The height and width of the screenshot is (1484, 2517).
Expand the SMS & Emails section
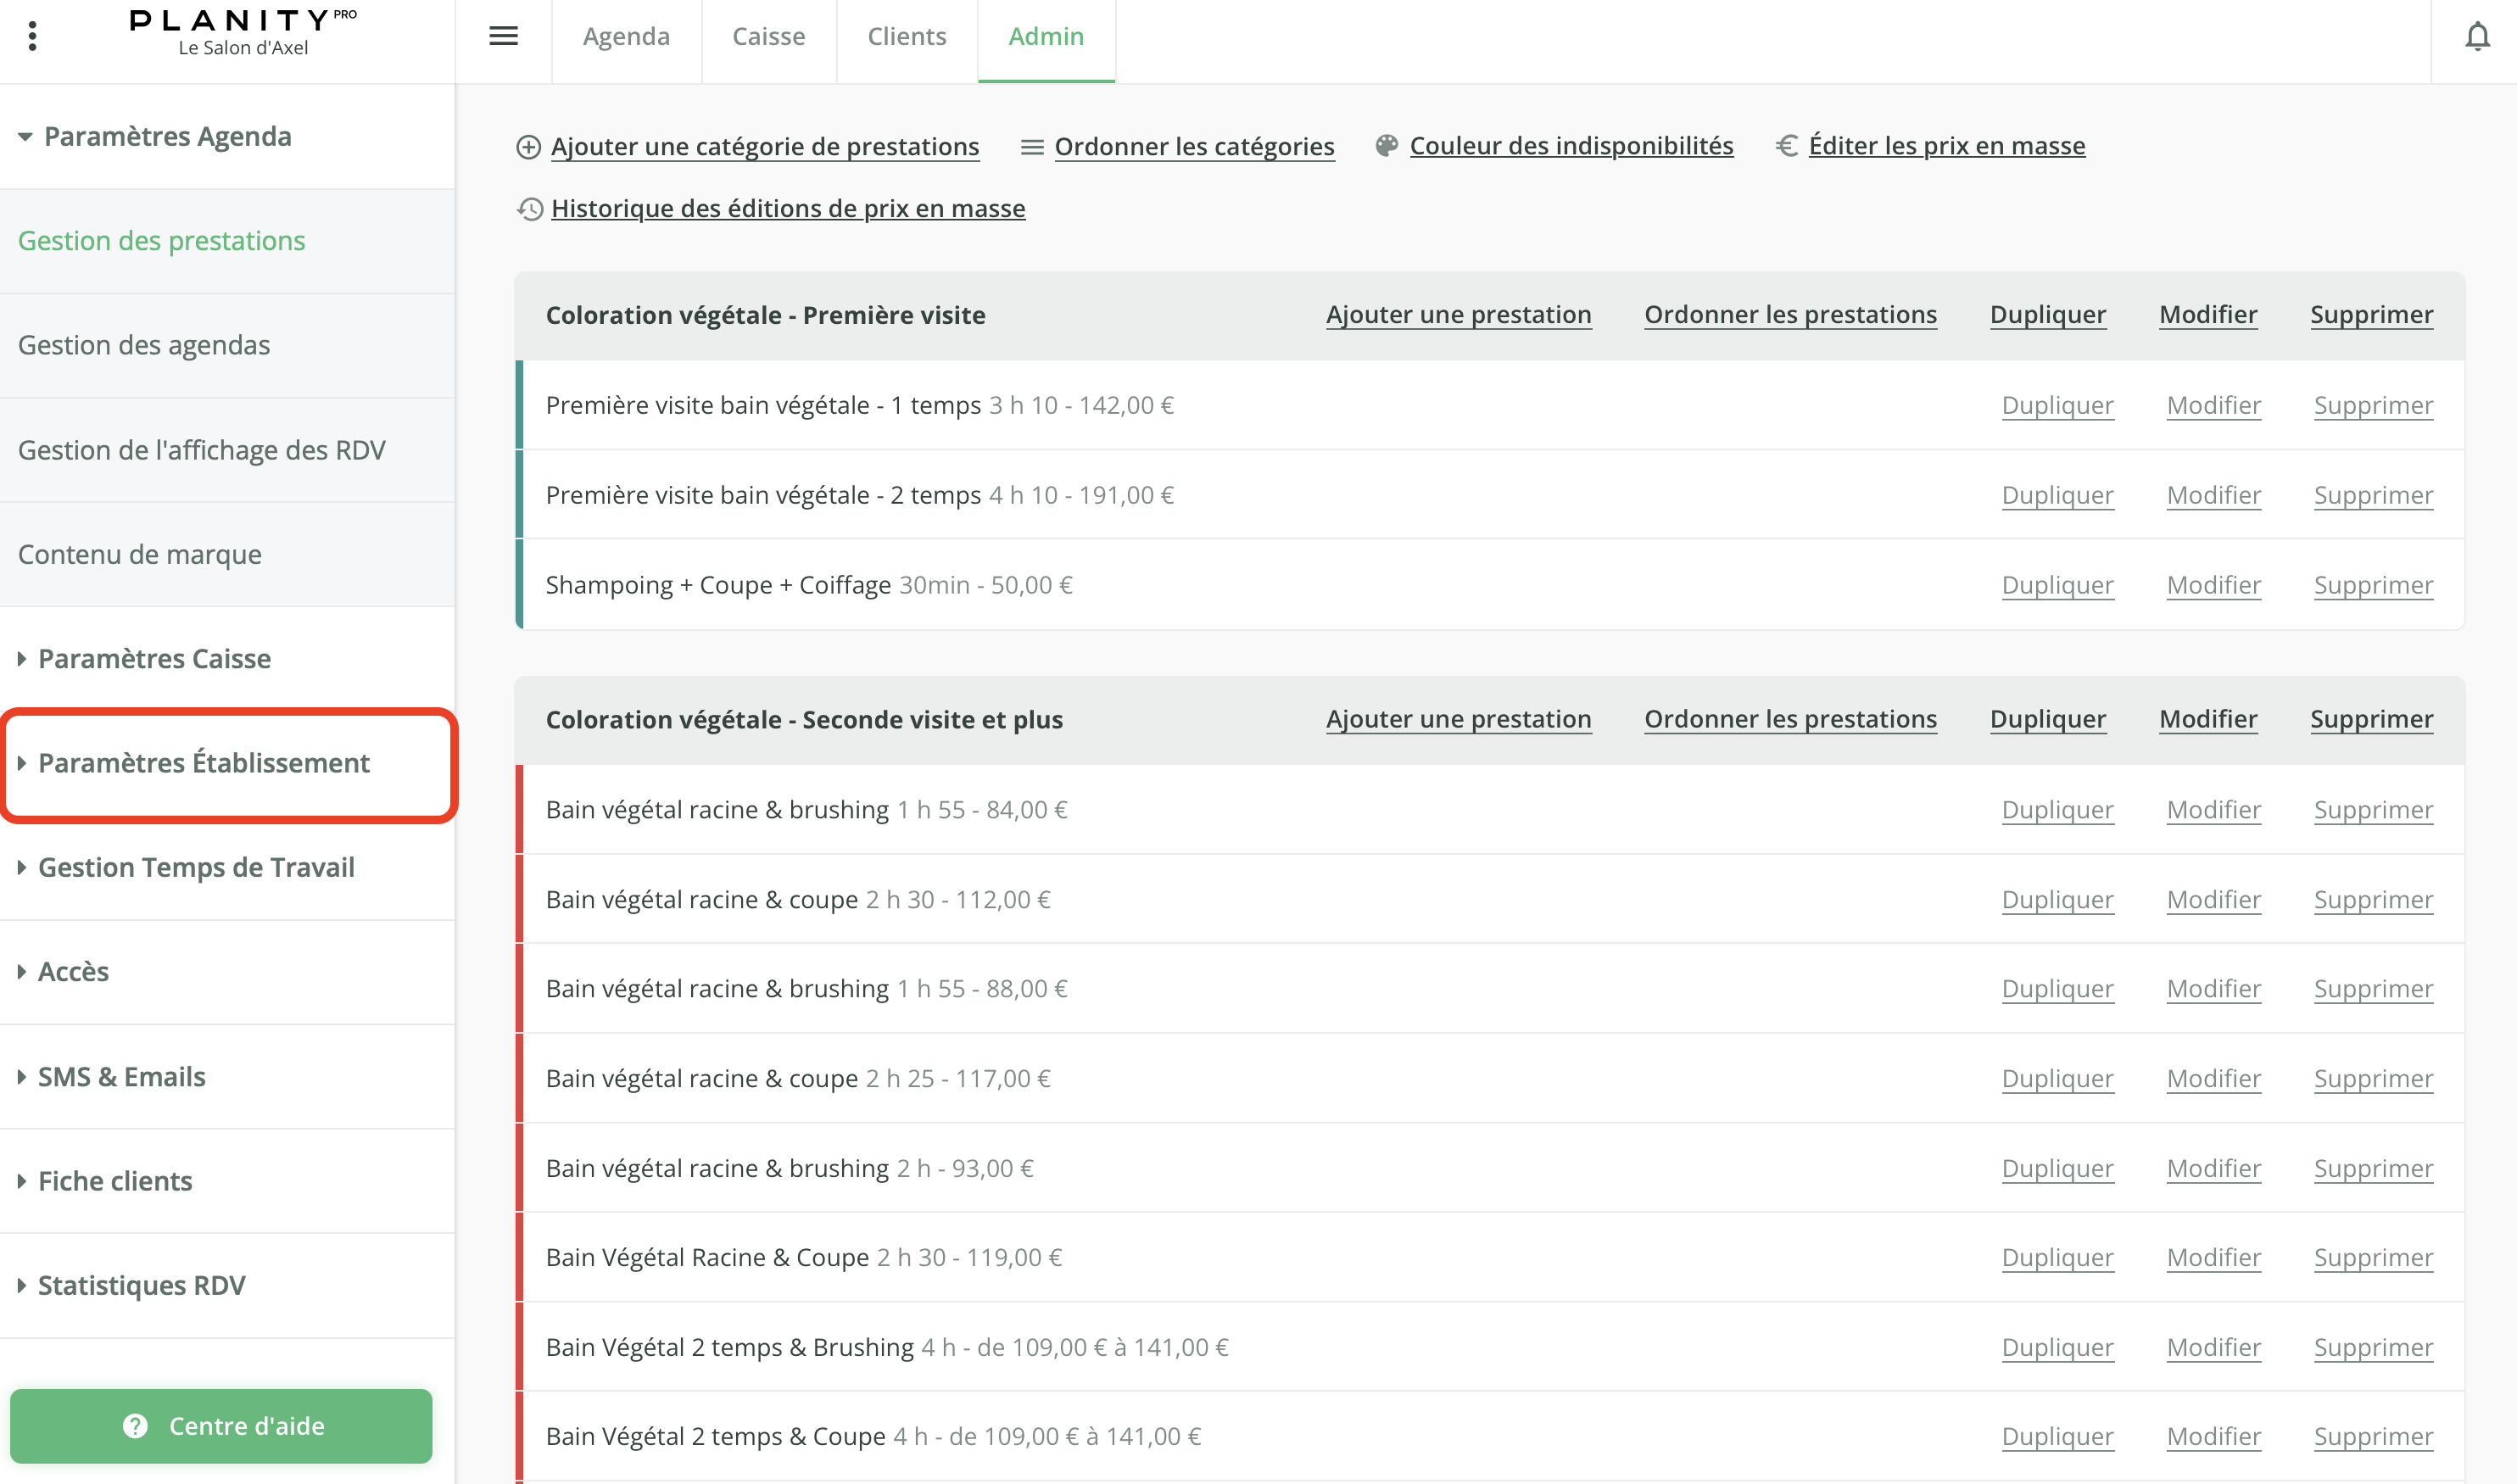pyautogui.click(x=121, y=1077)
